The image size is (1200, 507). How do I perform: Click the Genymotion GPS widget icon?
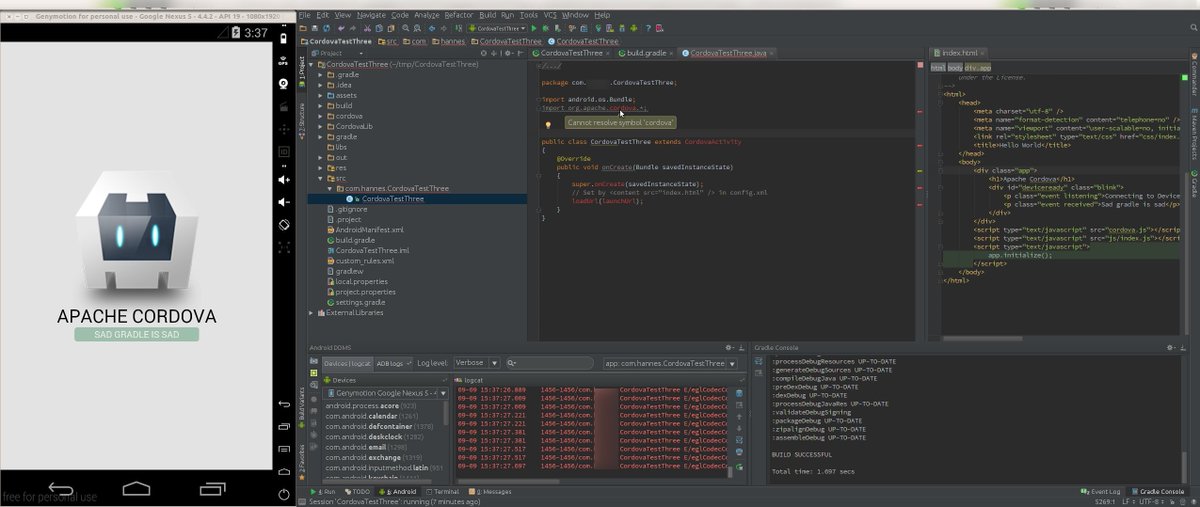coord(284,62)
